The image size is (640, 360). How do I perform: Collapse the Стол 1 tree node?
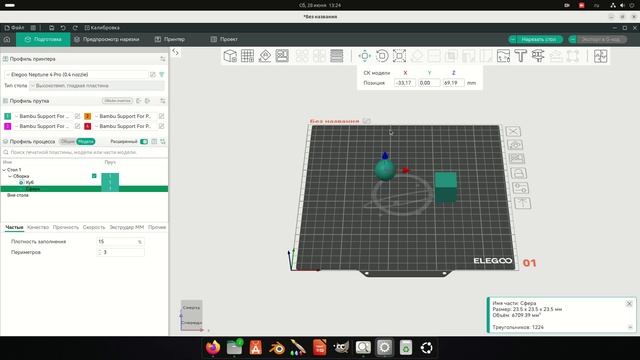coord(4,170)
